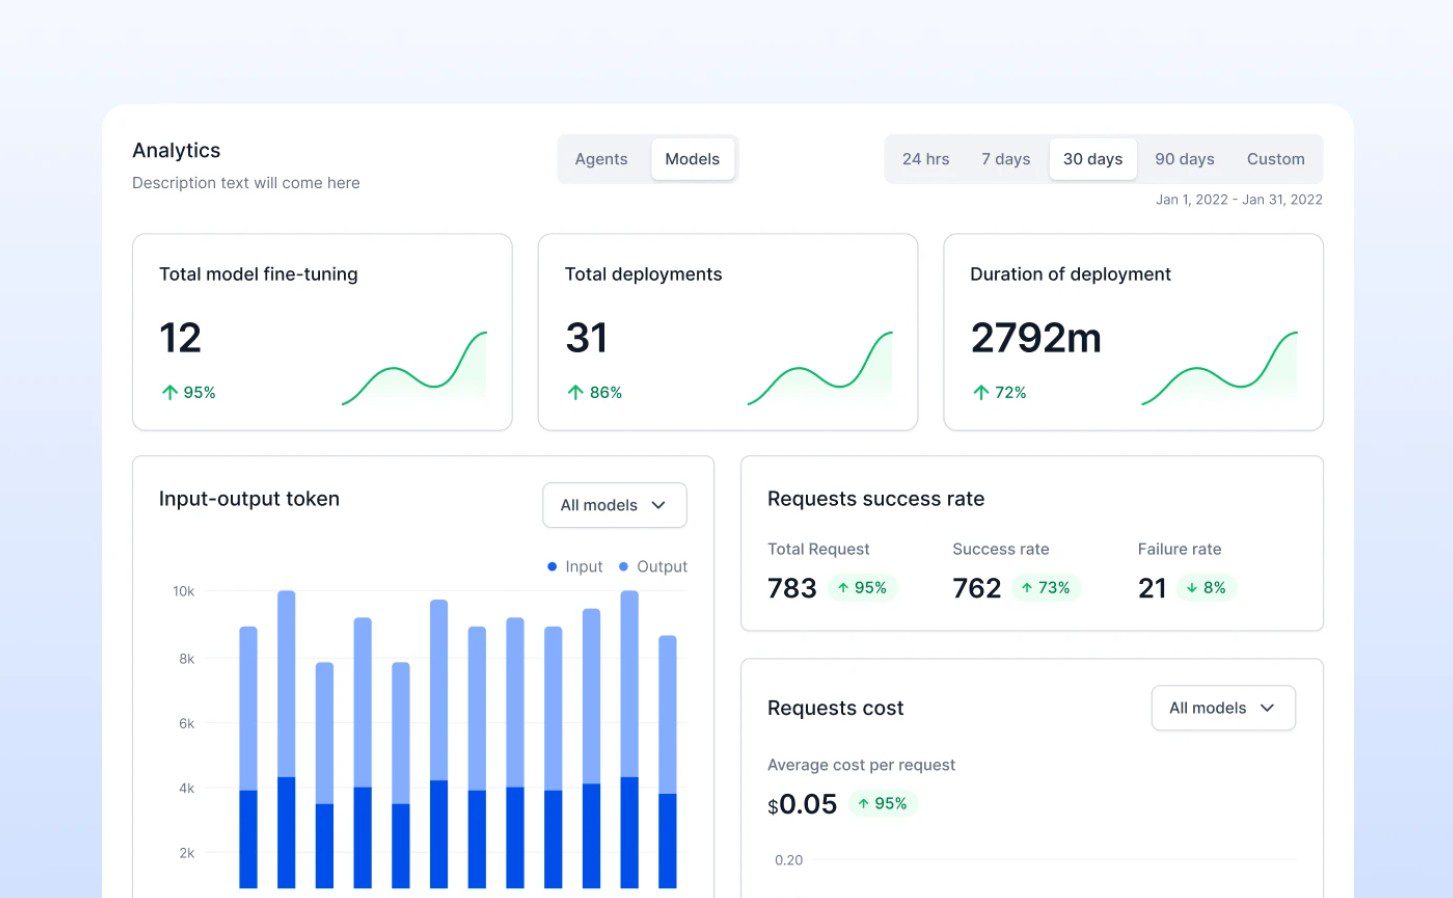Image resolution: width=1453 pixels, height=898 pixels.
Task: Click the chevron in the token chart's model selector
Action: point(658,505)
